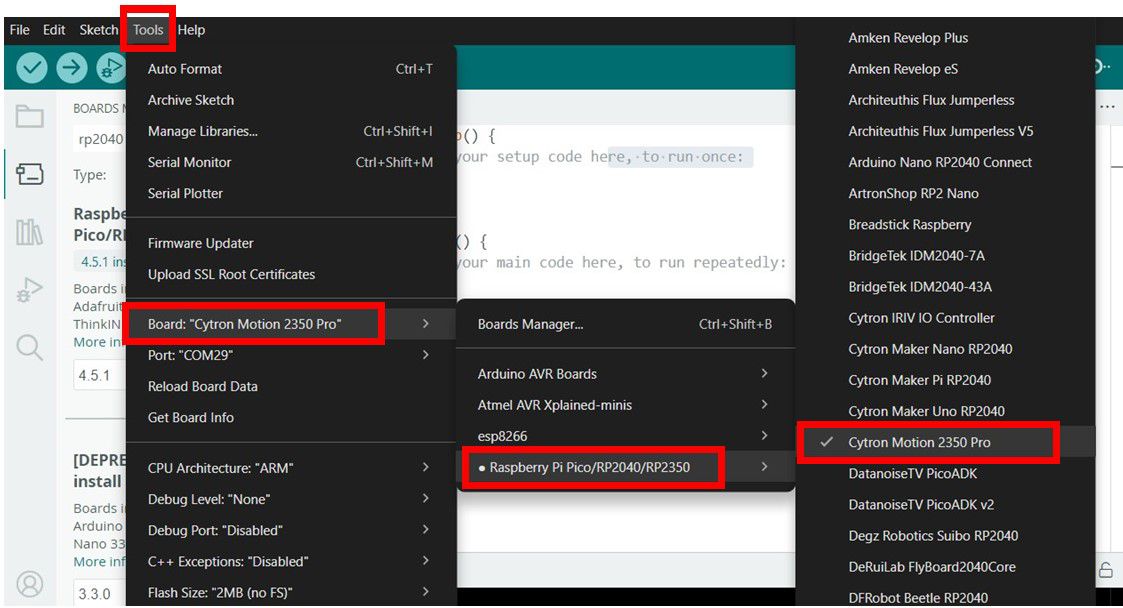
Task: Select Arduino Nano RP2040 Connect board
Action: [940, 162]
